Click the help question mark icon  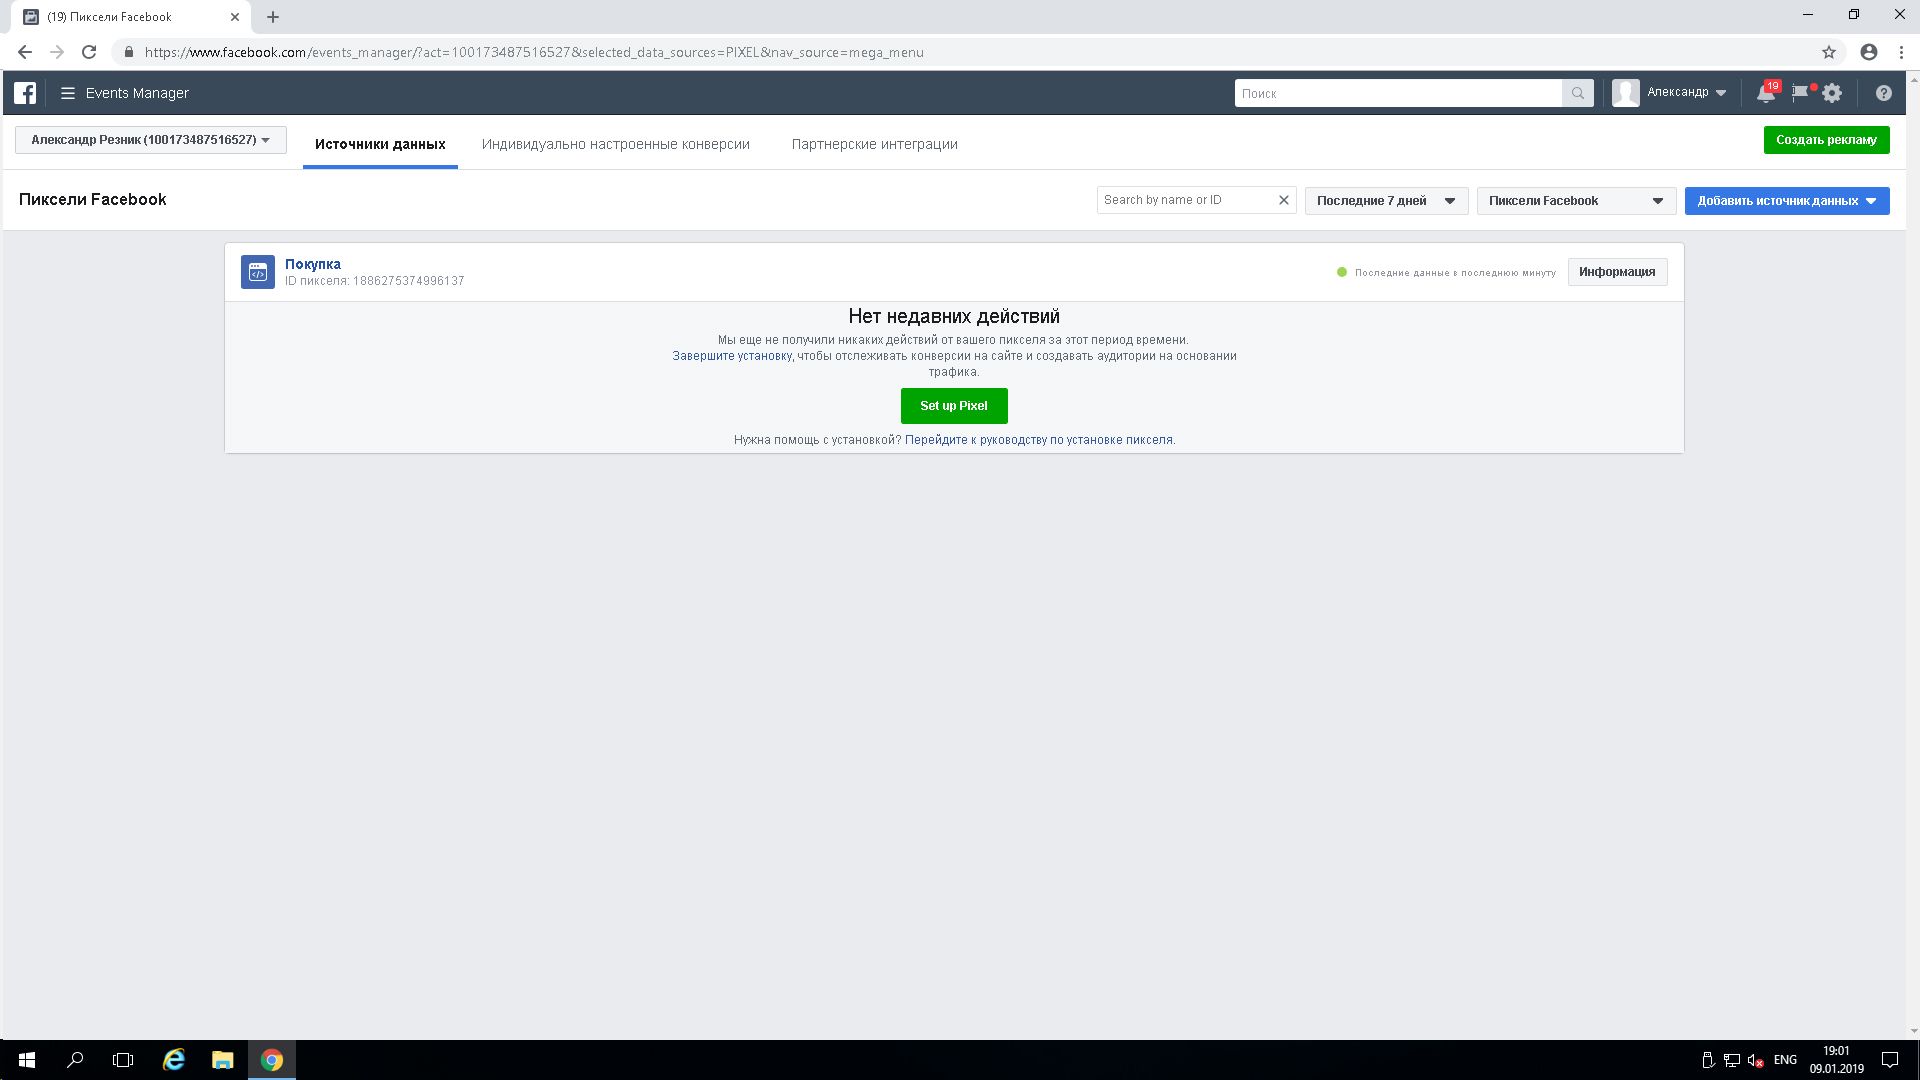coord(1883,93)
